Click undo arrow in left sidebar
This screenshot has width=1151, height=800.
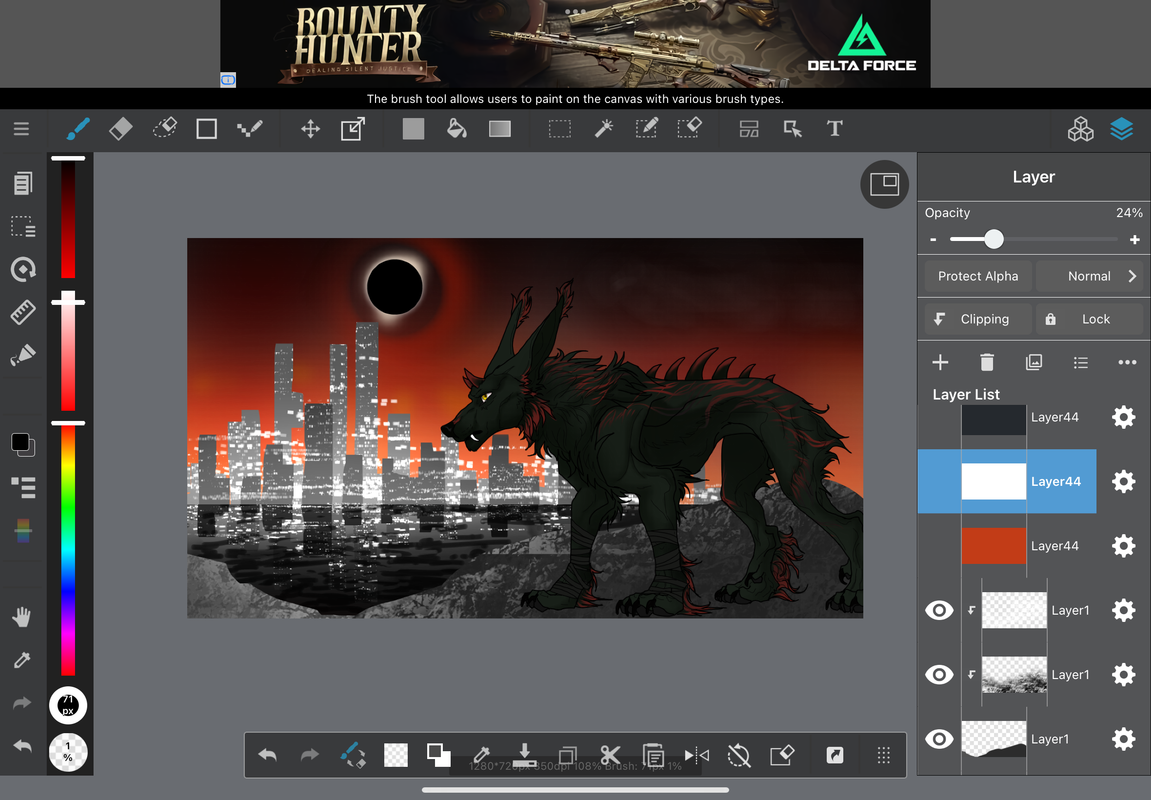(22, 746)
